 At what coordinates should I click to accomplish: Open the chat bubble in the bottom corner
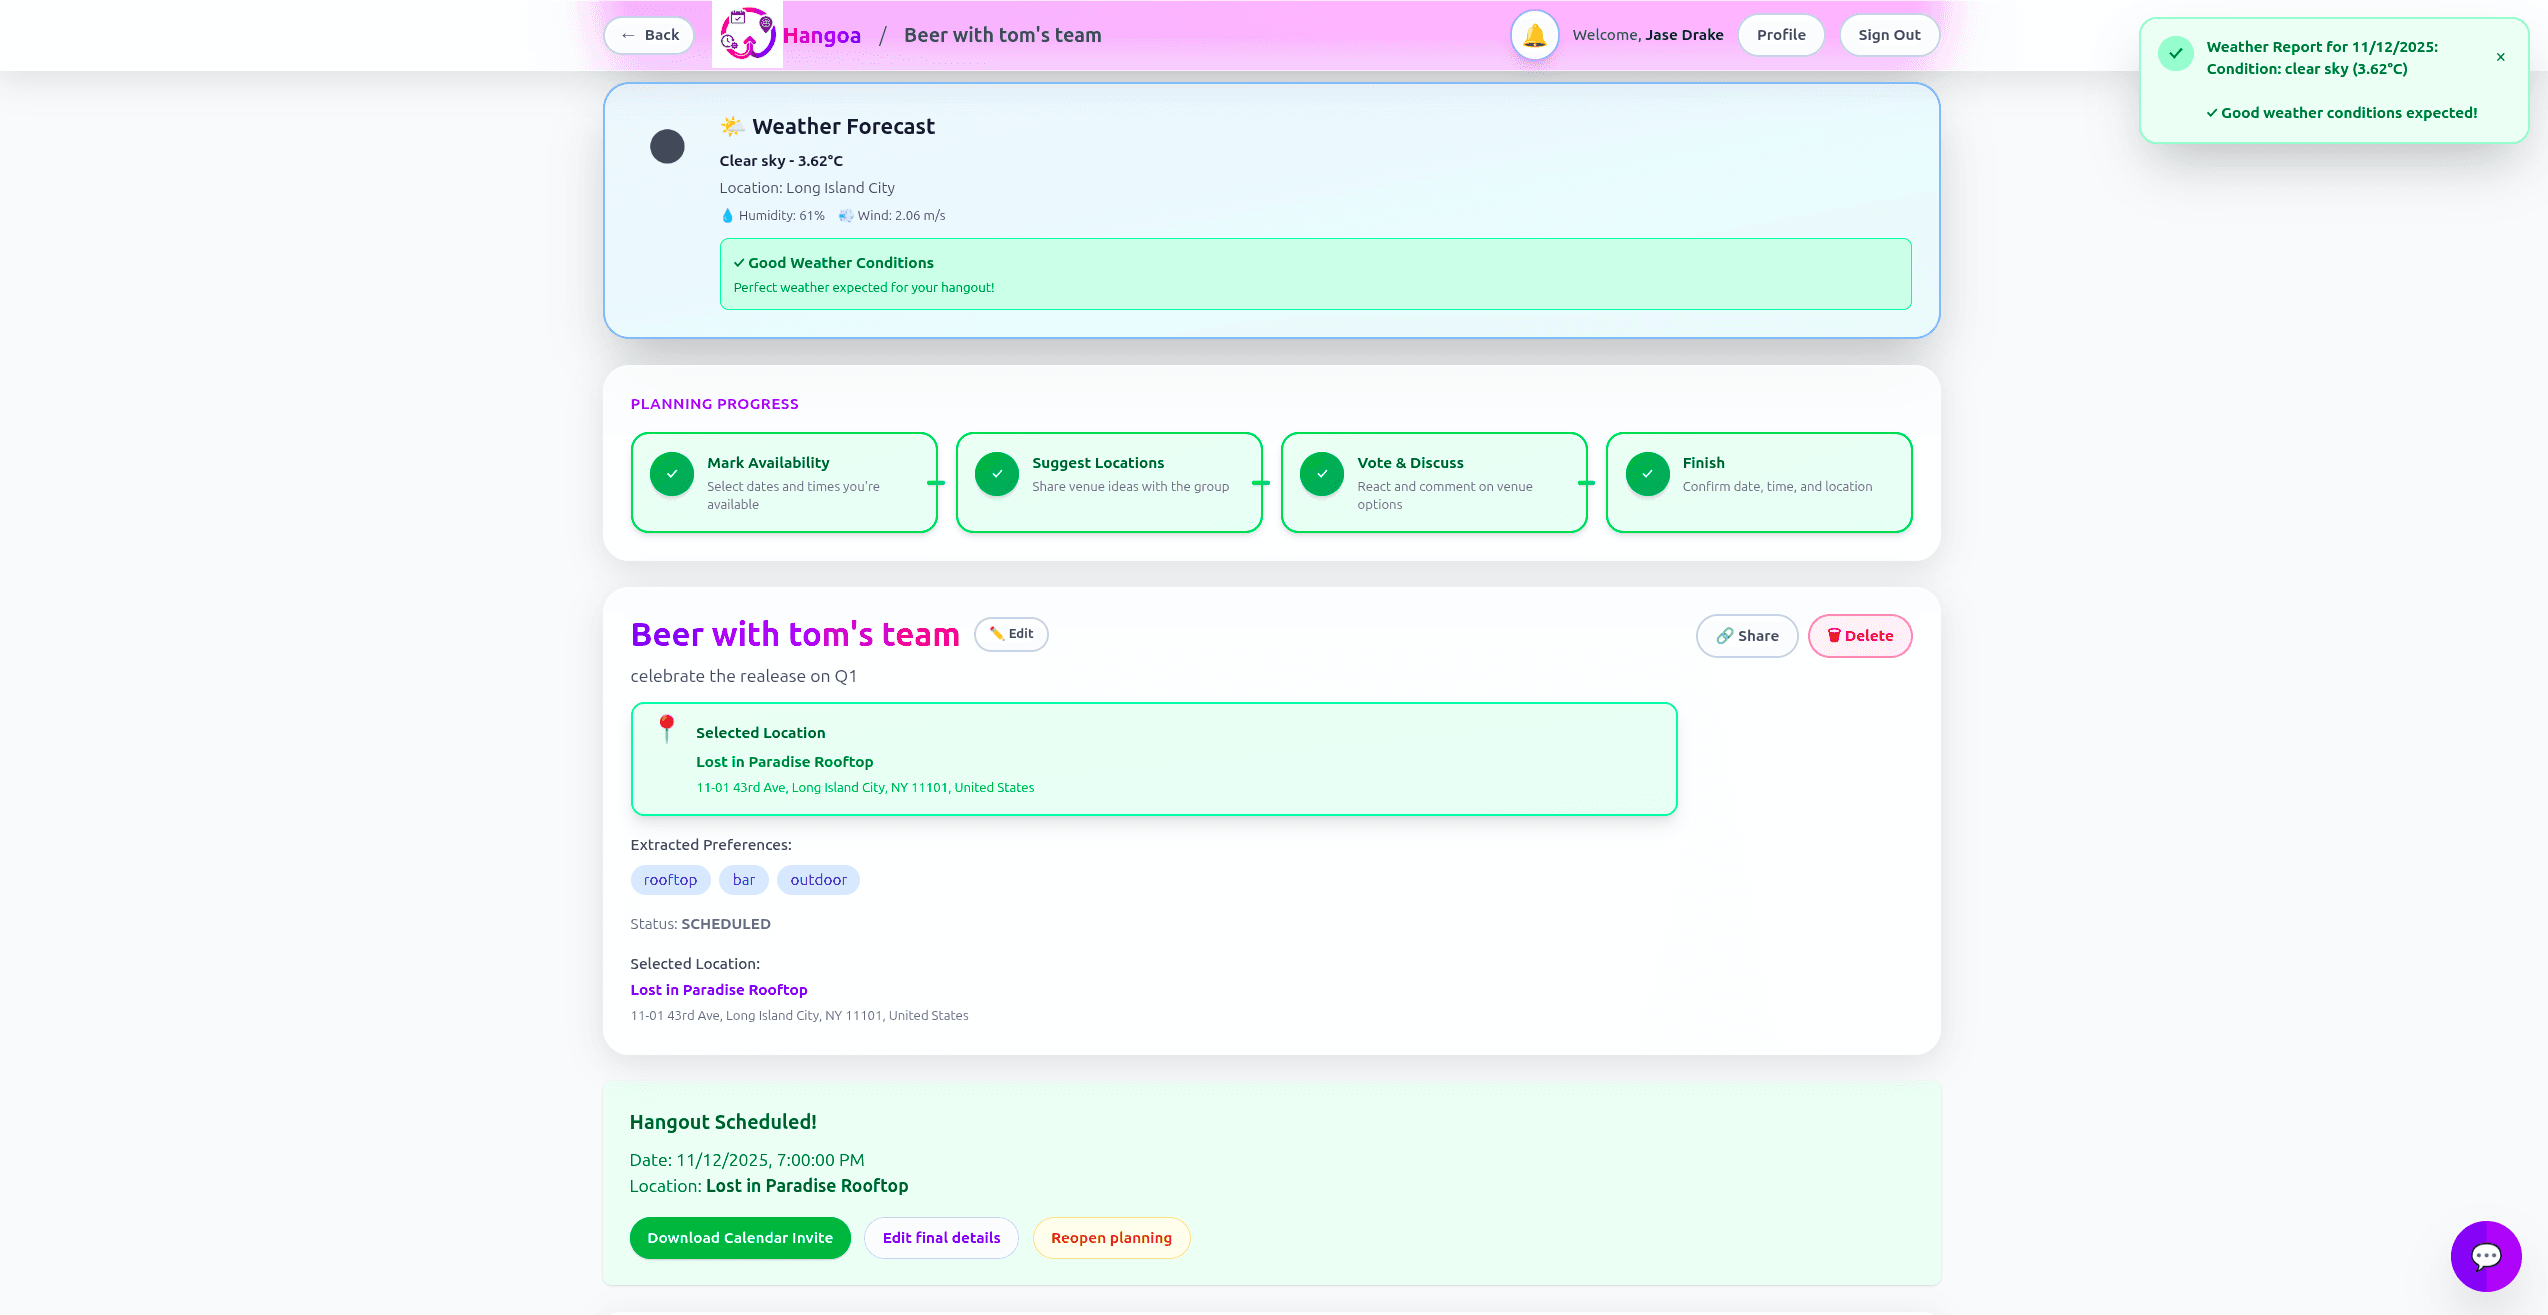tap(2486, 1257)
